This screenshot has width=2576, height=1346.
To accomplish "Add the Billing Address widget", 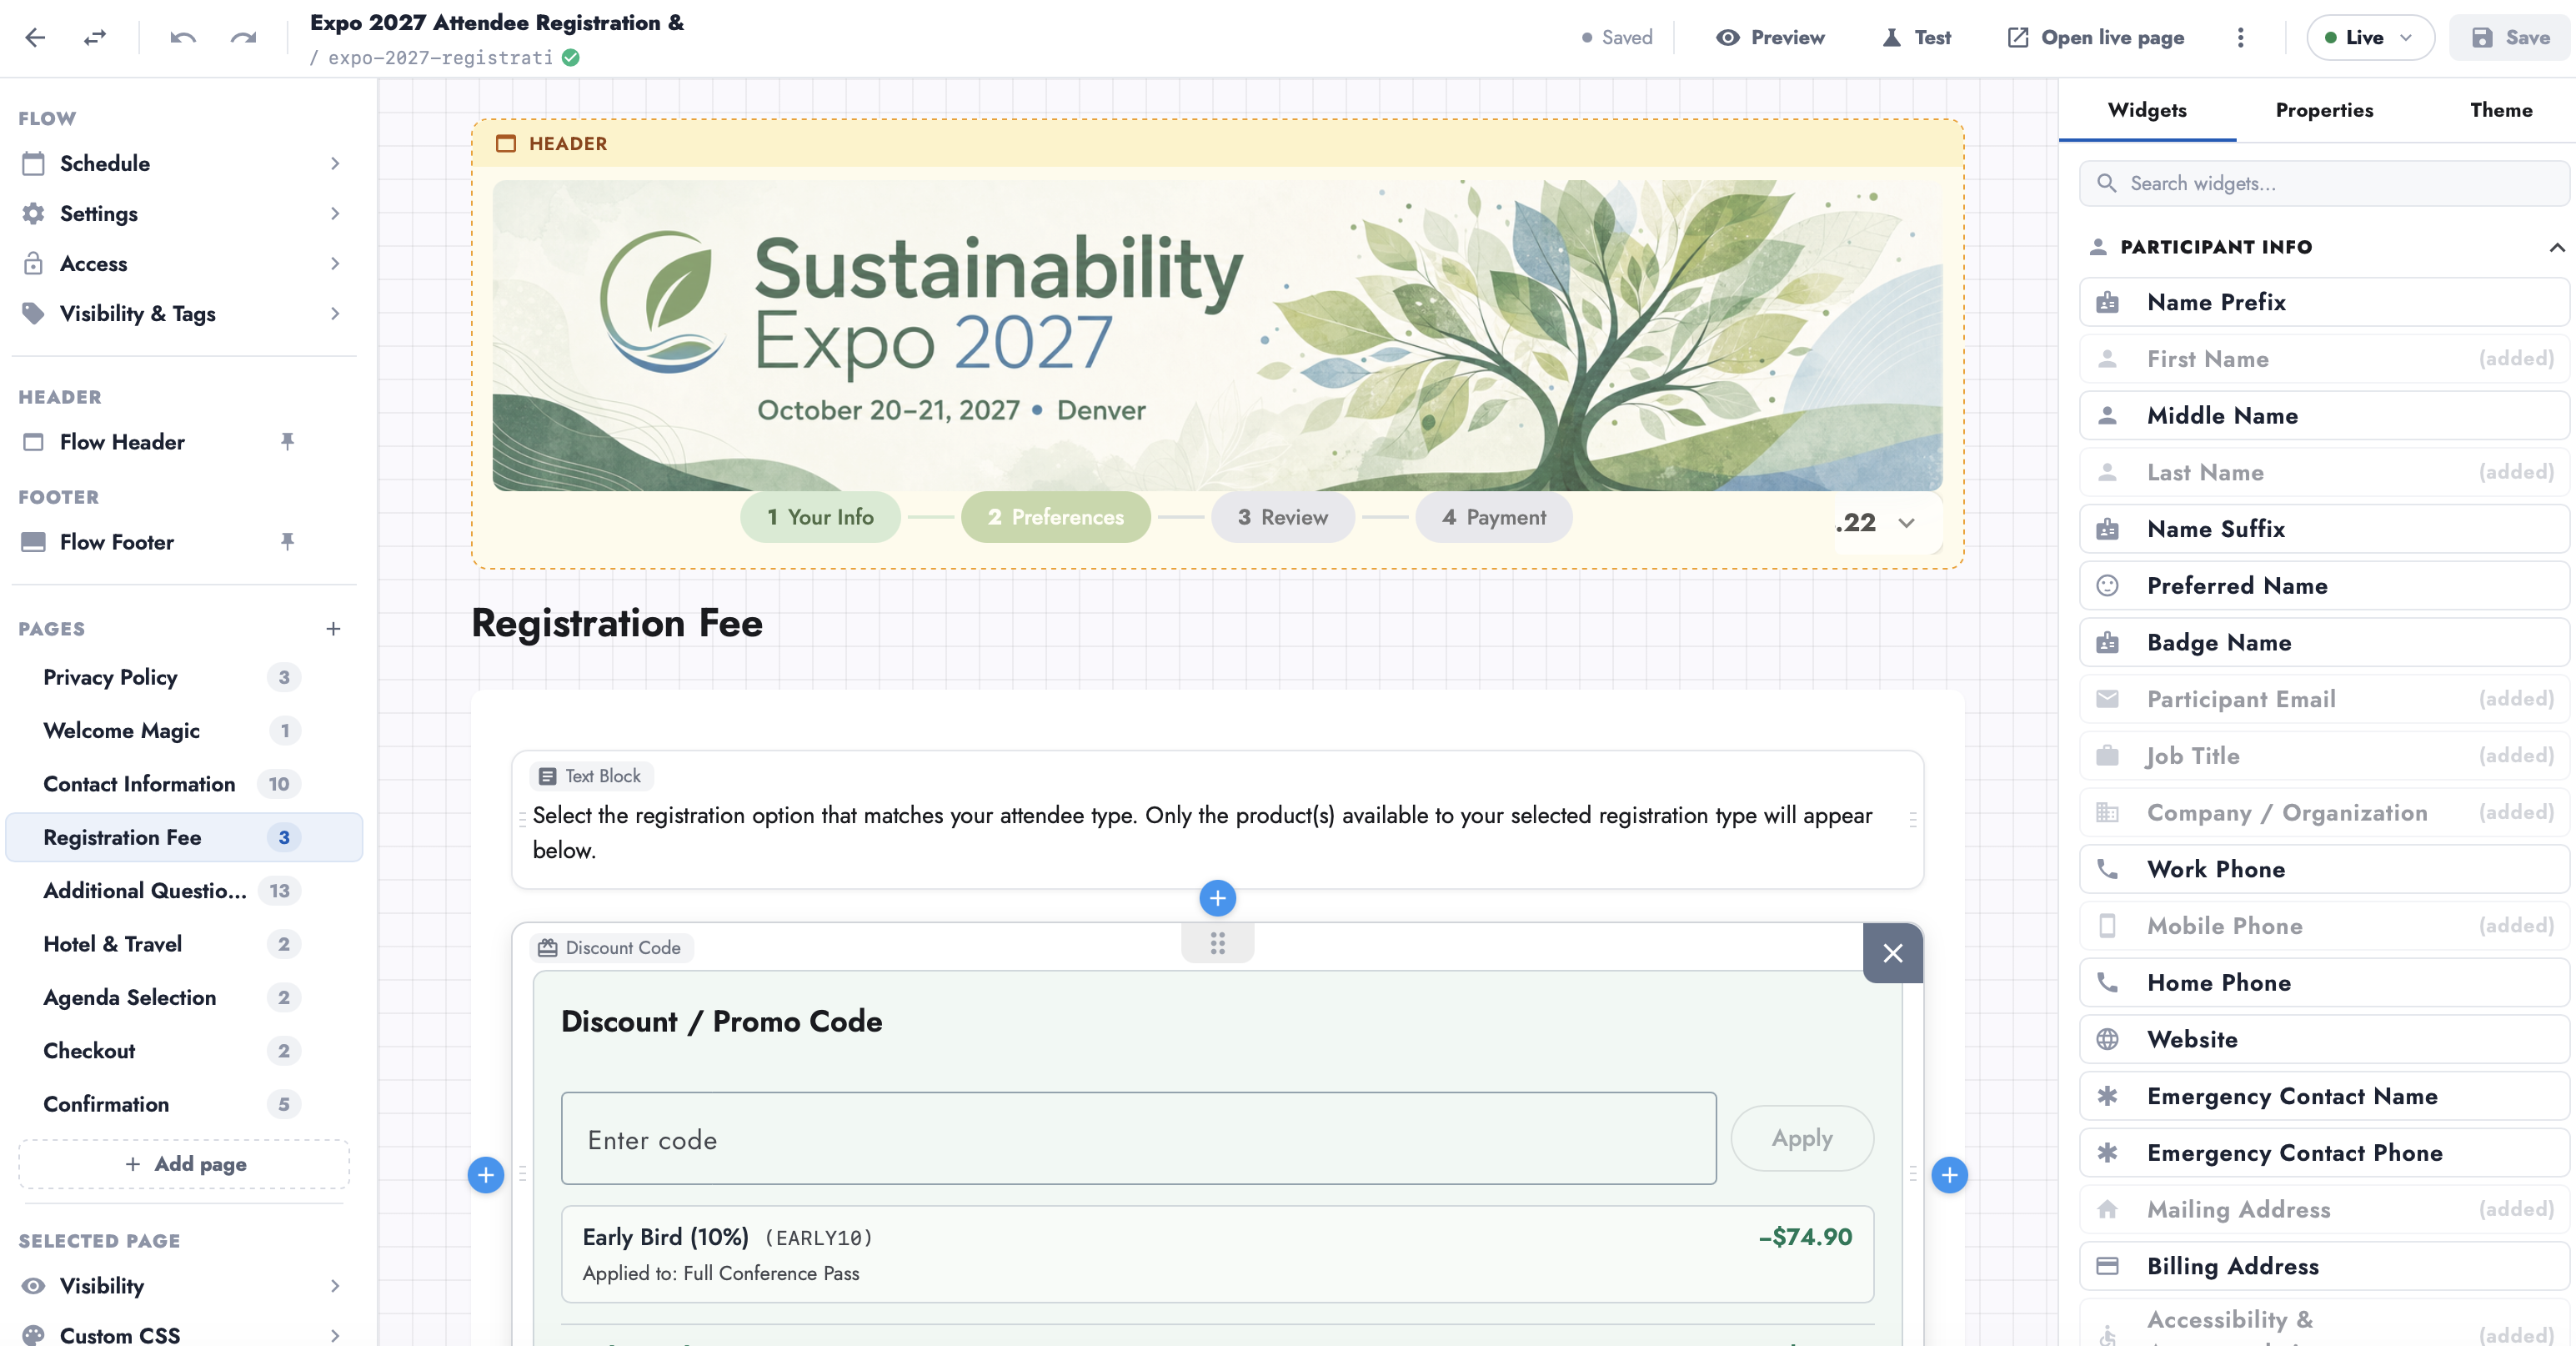I will [x=2324, y=1266].
